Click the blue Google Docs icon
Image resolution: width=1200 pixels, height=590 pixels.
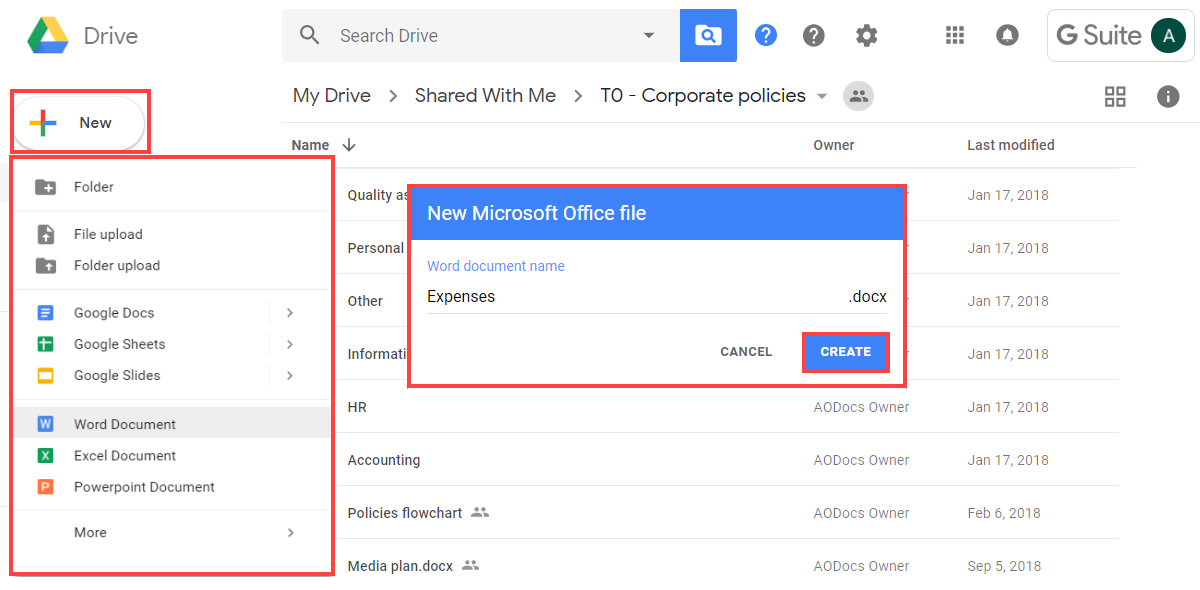coord(45,312)
